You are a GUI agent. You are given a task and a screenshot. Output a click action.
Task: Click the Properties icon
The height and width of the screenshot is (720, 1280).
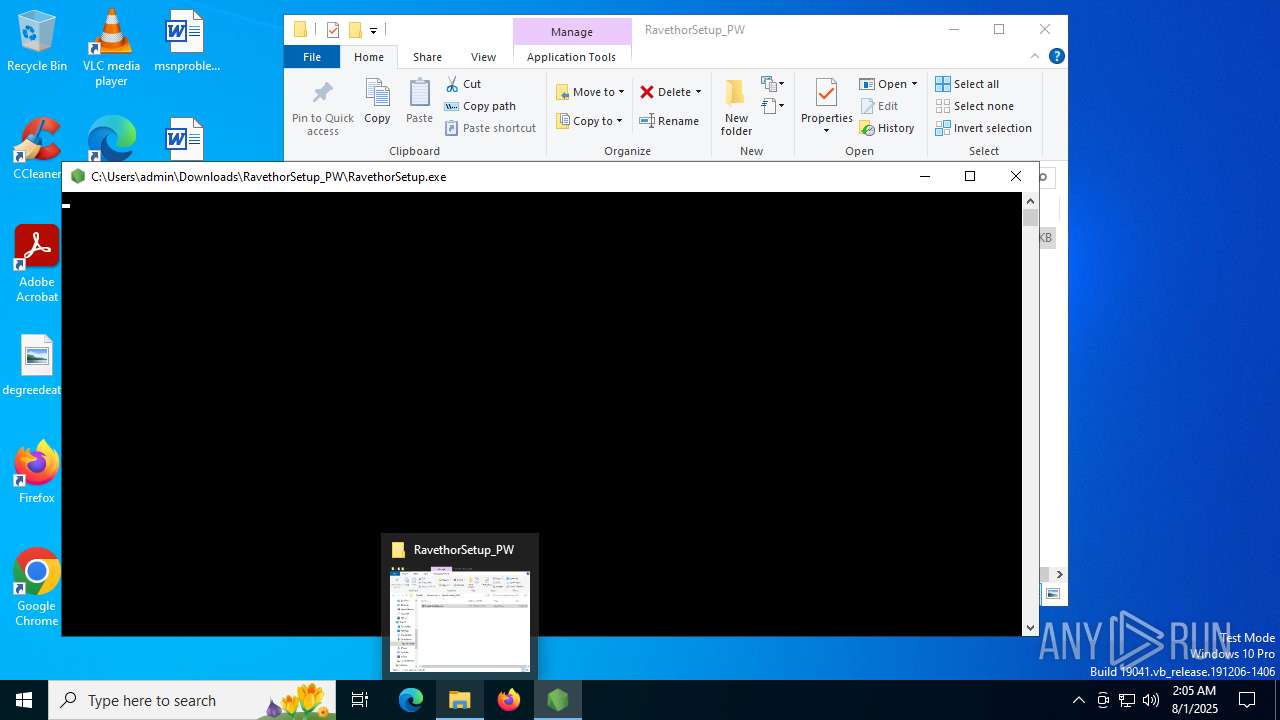point(826,93)
